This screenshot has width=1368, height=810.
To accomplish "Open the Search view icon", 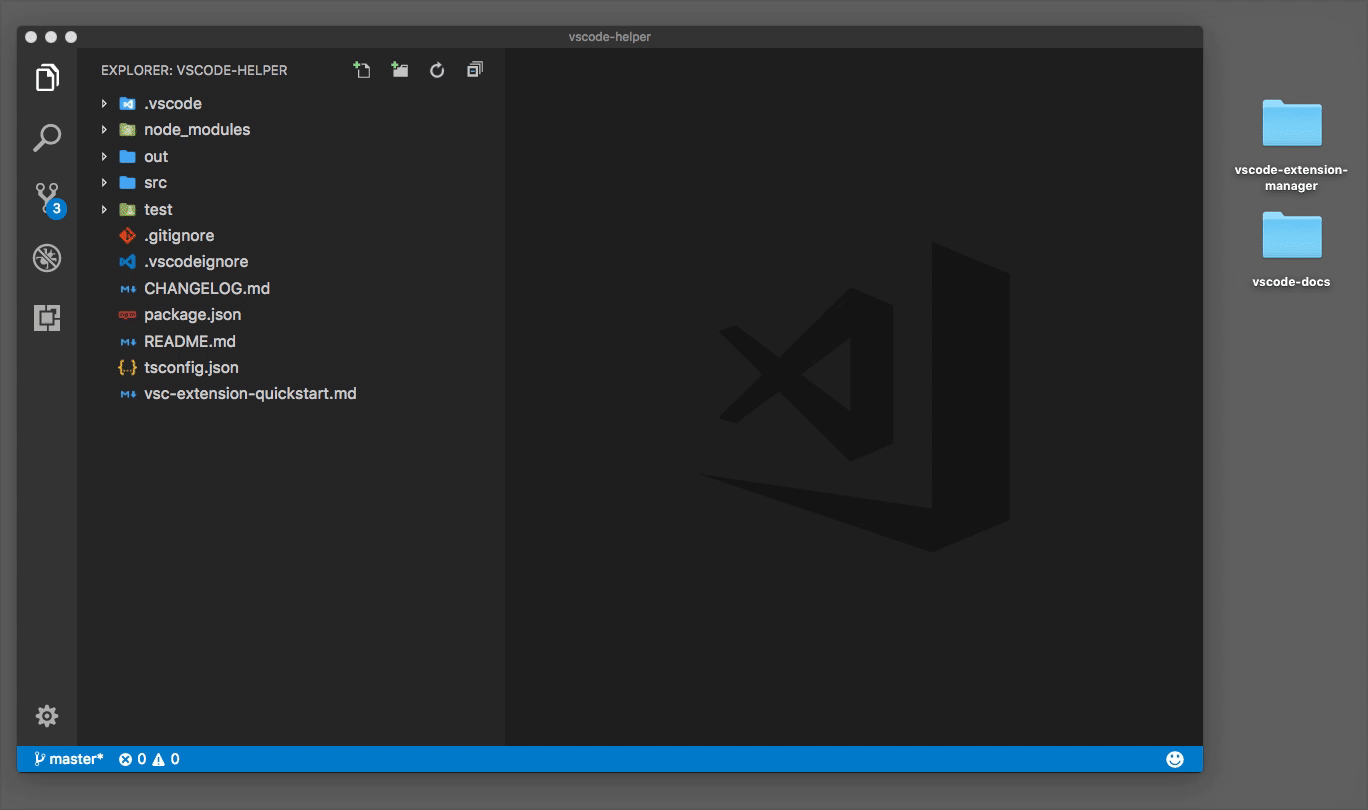I will click(x=47, y=138).
